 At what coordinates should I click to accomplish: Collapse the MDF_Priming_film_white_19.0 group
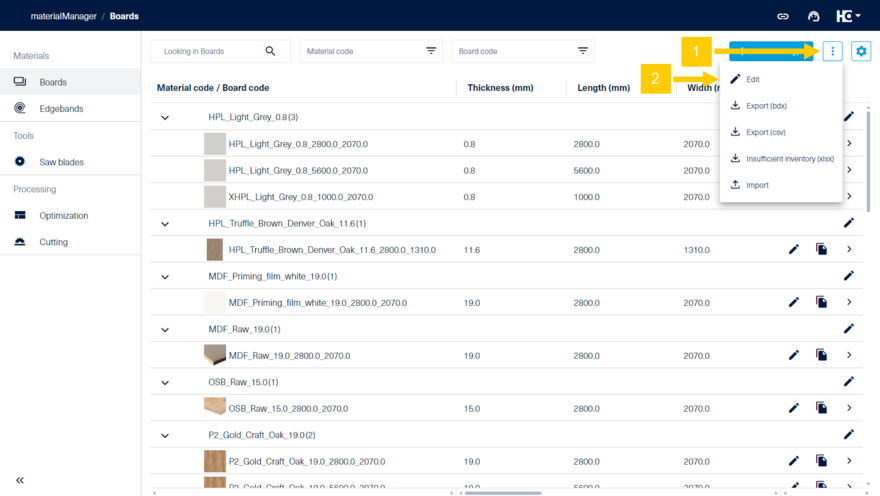[165, 277]
